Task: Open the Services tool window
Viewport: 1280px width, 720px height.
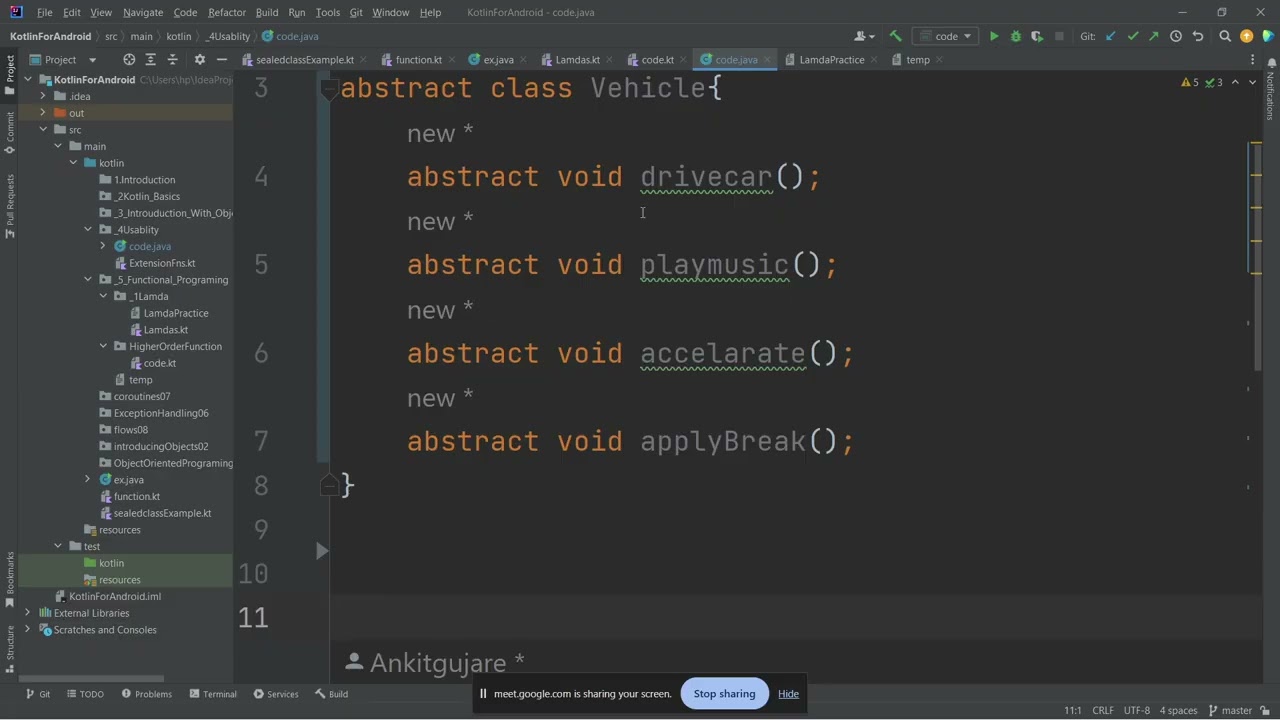Action: click(276, 694)
